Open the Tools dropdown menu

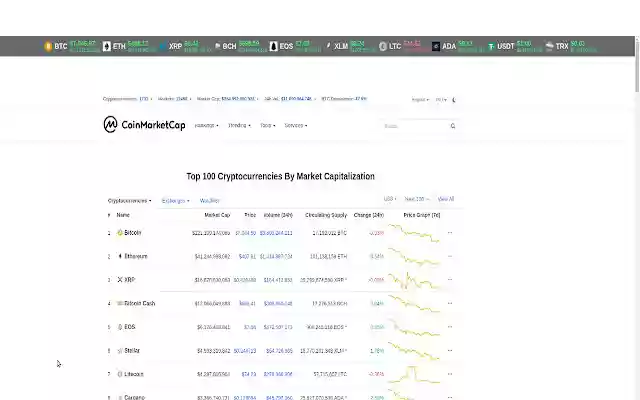point(268,125)
